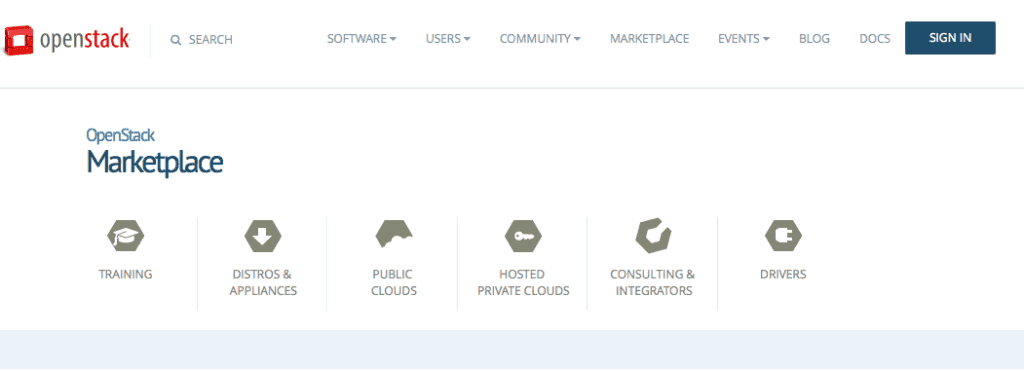The width and height of the screenshot is (1024, 371).
Task: Click the Drivers plug icon
Action: click(x=783, y=236)
